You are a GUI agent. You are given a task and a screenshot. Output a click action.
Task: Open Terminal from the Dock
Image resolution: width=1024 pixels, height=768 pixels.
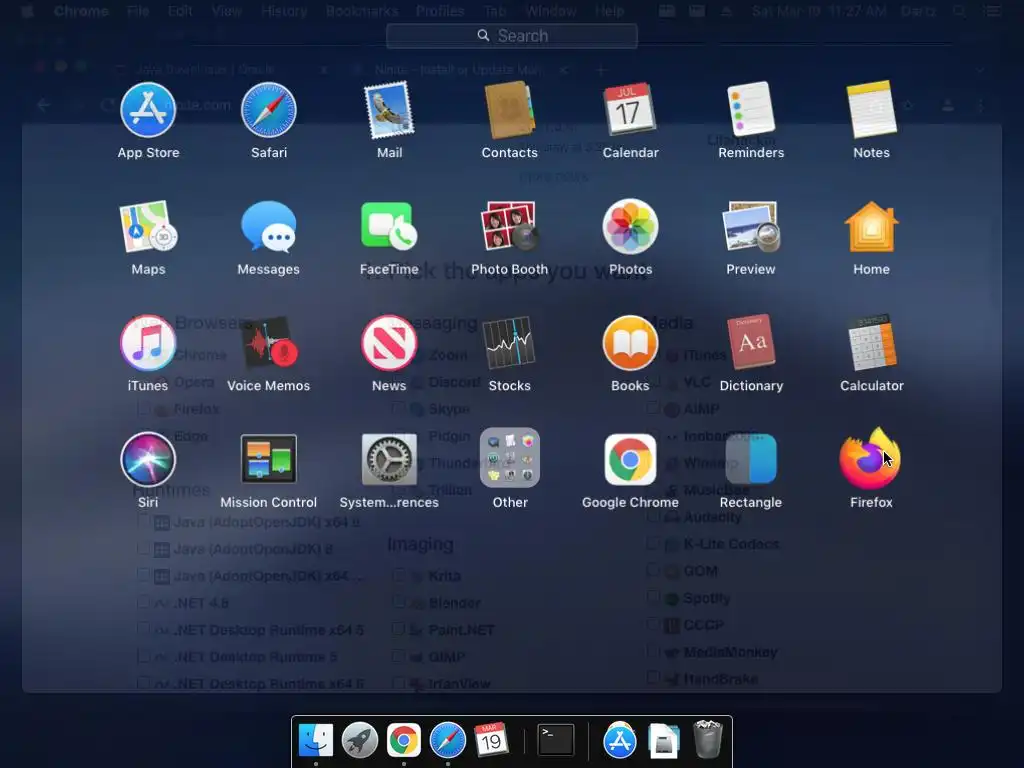coord(556,740)
